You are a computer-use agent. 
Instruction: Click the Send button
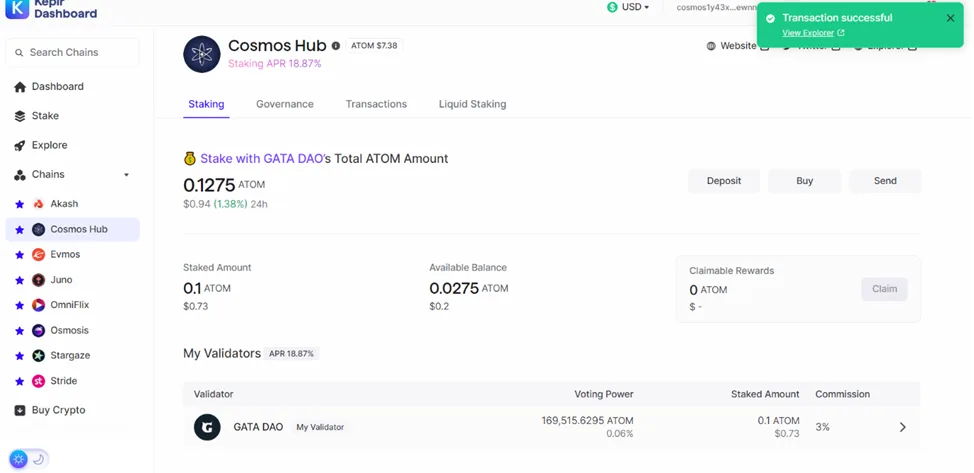(885, 181)
